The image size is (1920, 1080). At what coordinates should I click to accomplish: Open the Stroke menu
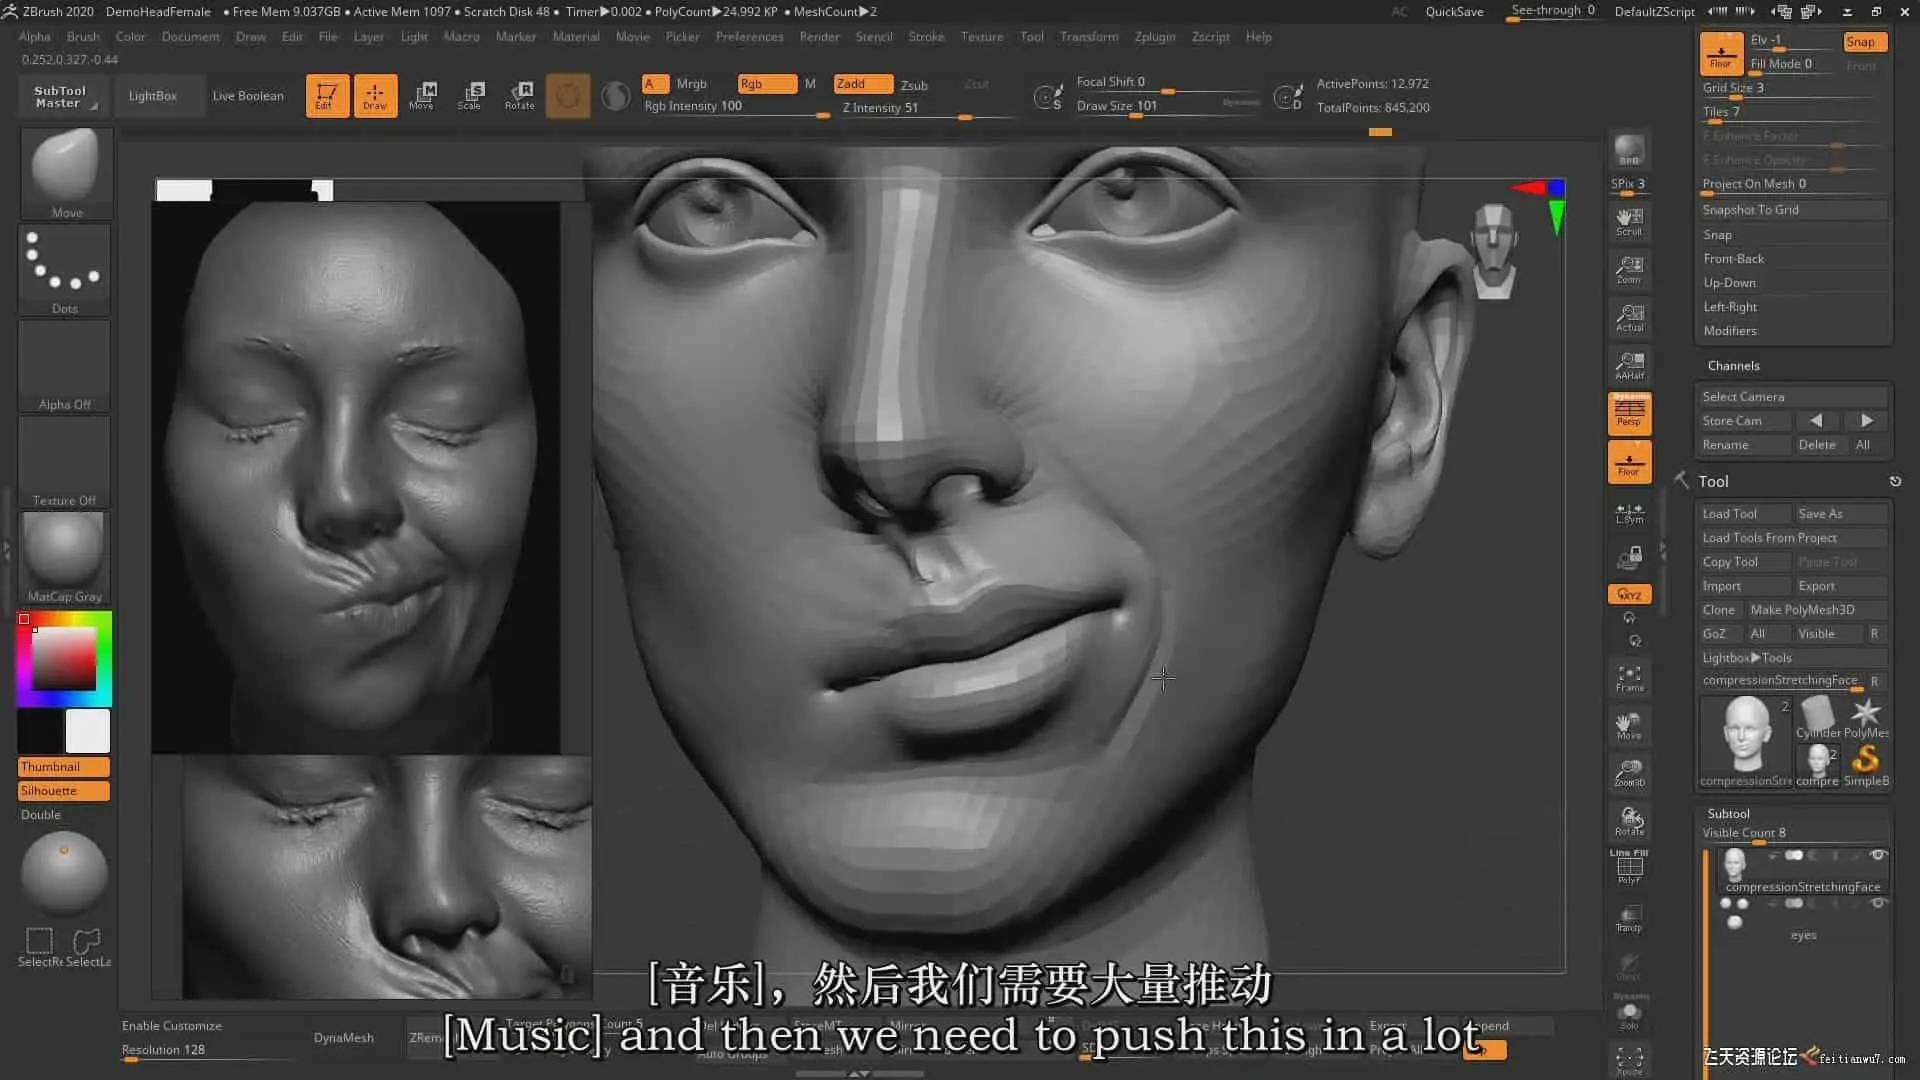click(x=925, y=37)
